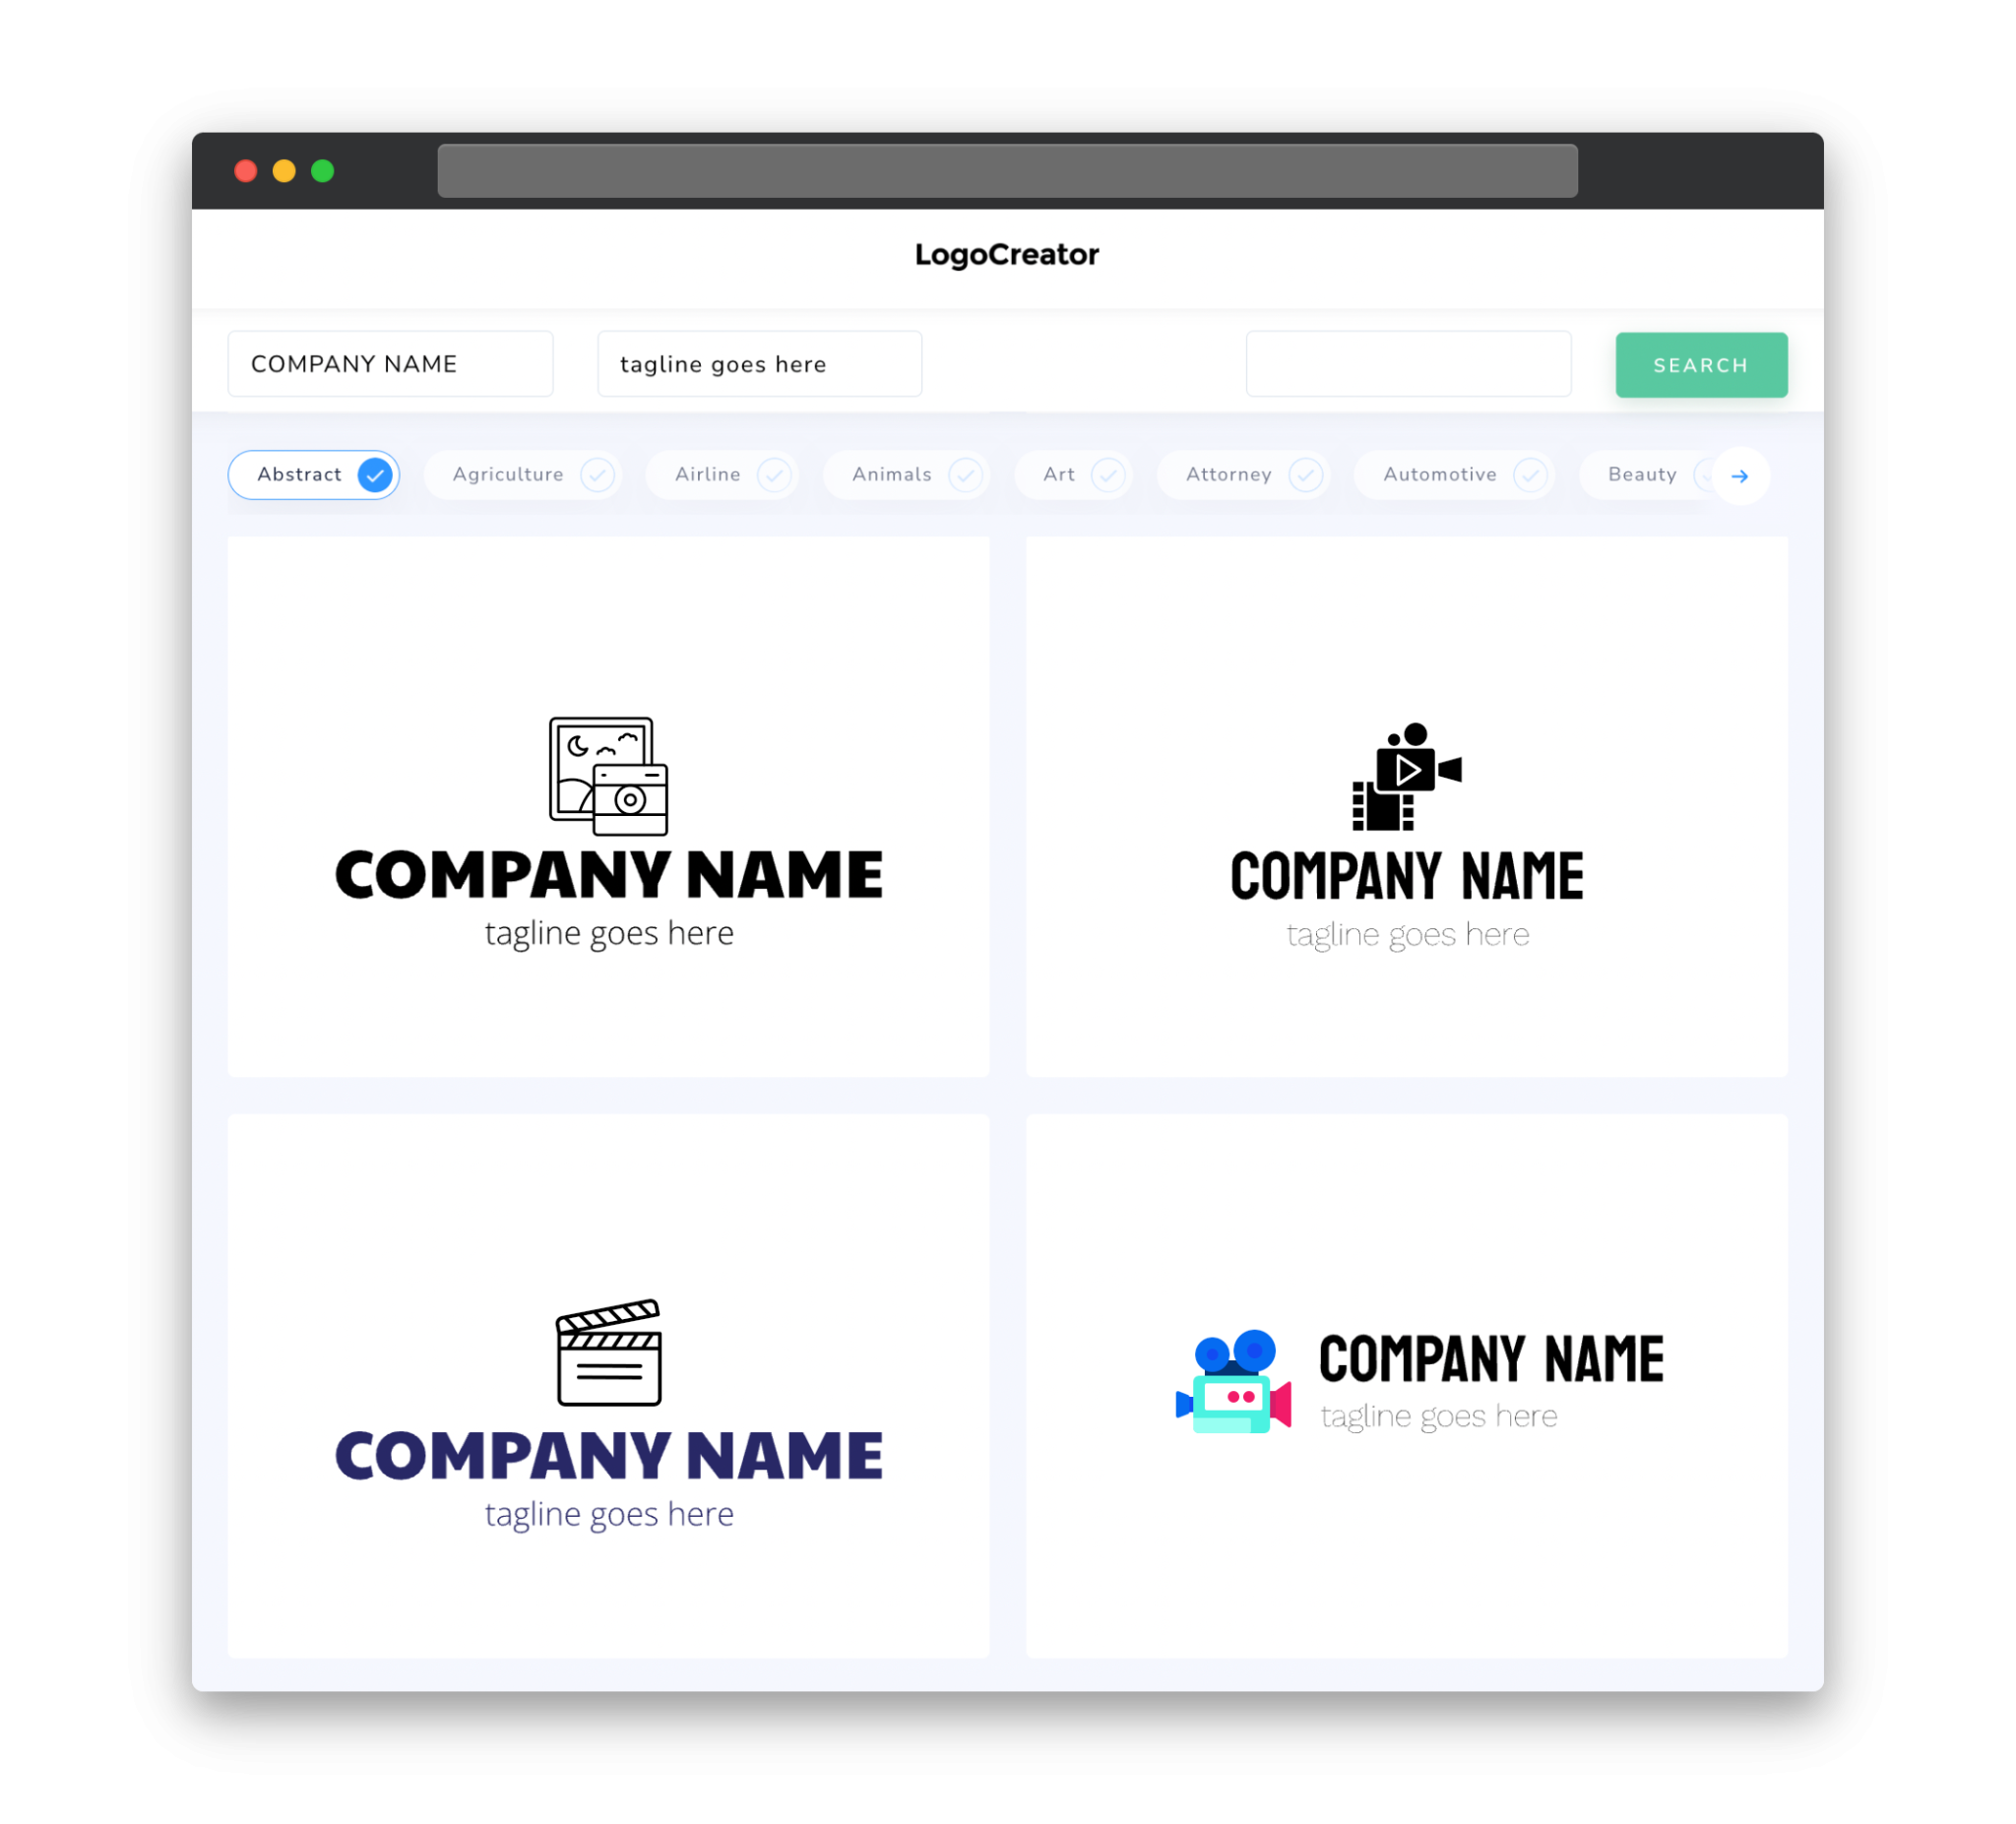2016x1824 pixels.
Task: Click the Agriculture category checkmark icon
Action: [598, 474]
